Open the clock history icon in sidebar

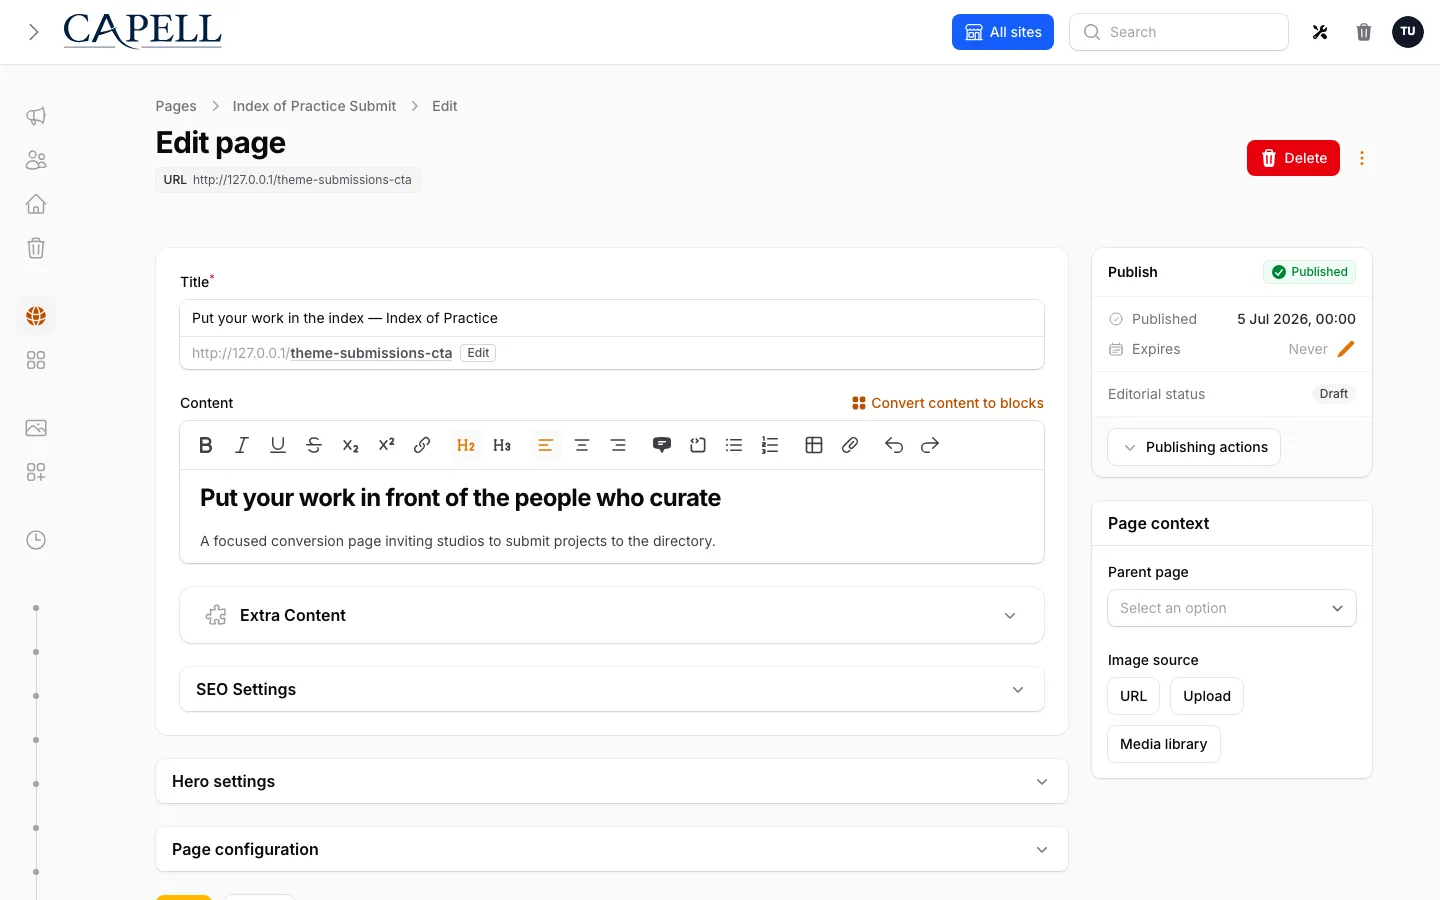pyautogui.click(x=36, y=540)
